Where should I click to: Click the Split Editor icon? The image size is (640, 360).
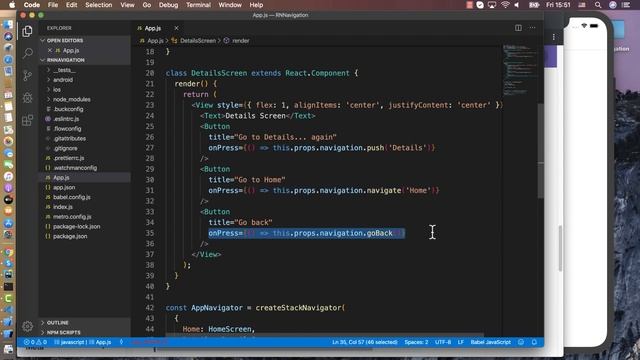(518, 28)
